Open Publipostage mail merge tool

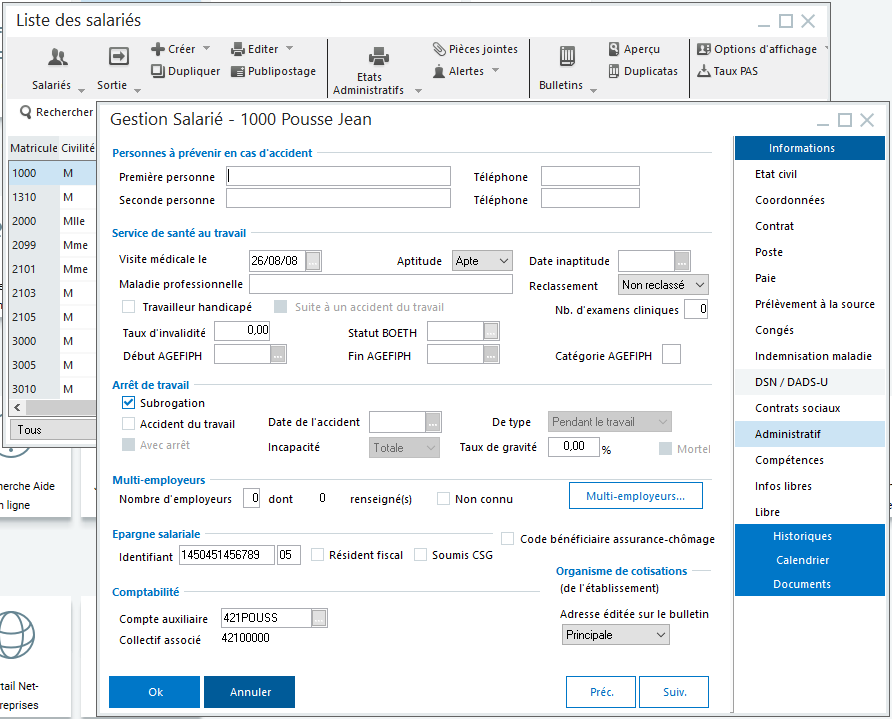[239, 71]
